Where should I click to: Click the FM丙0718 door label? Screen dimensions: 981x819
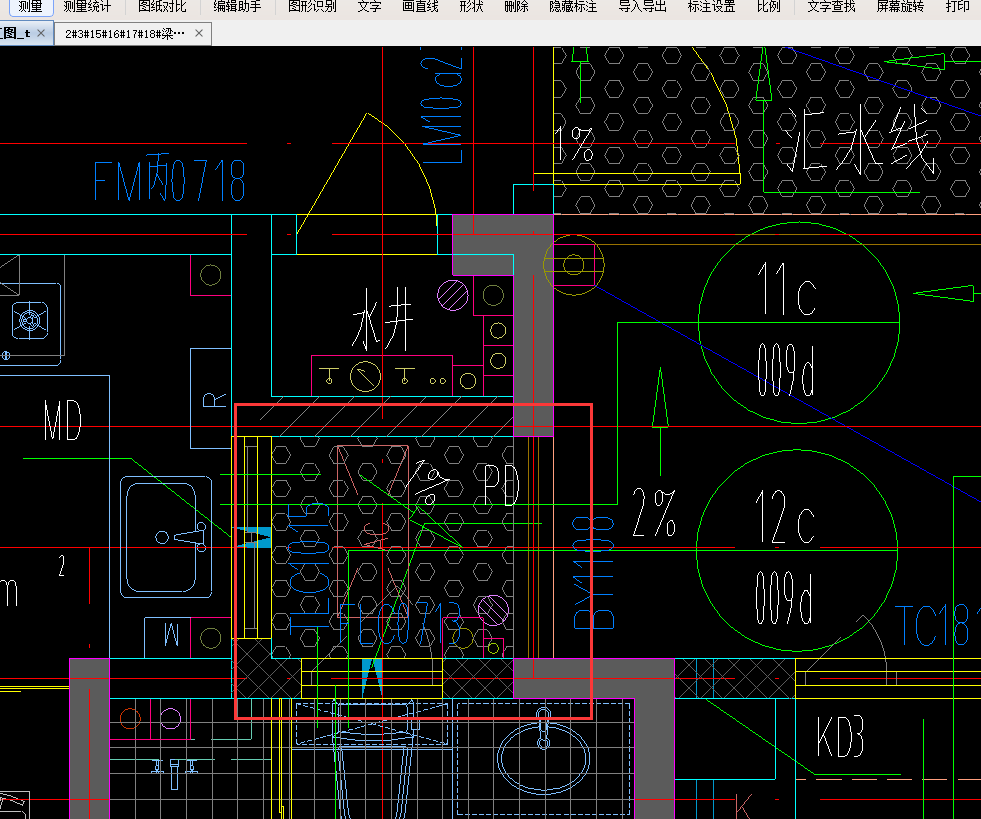click(x=169, y=180)
